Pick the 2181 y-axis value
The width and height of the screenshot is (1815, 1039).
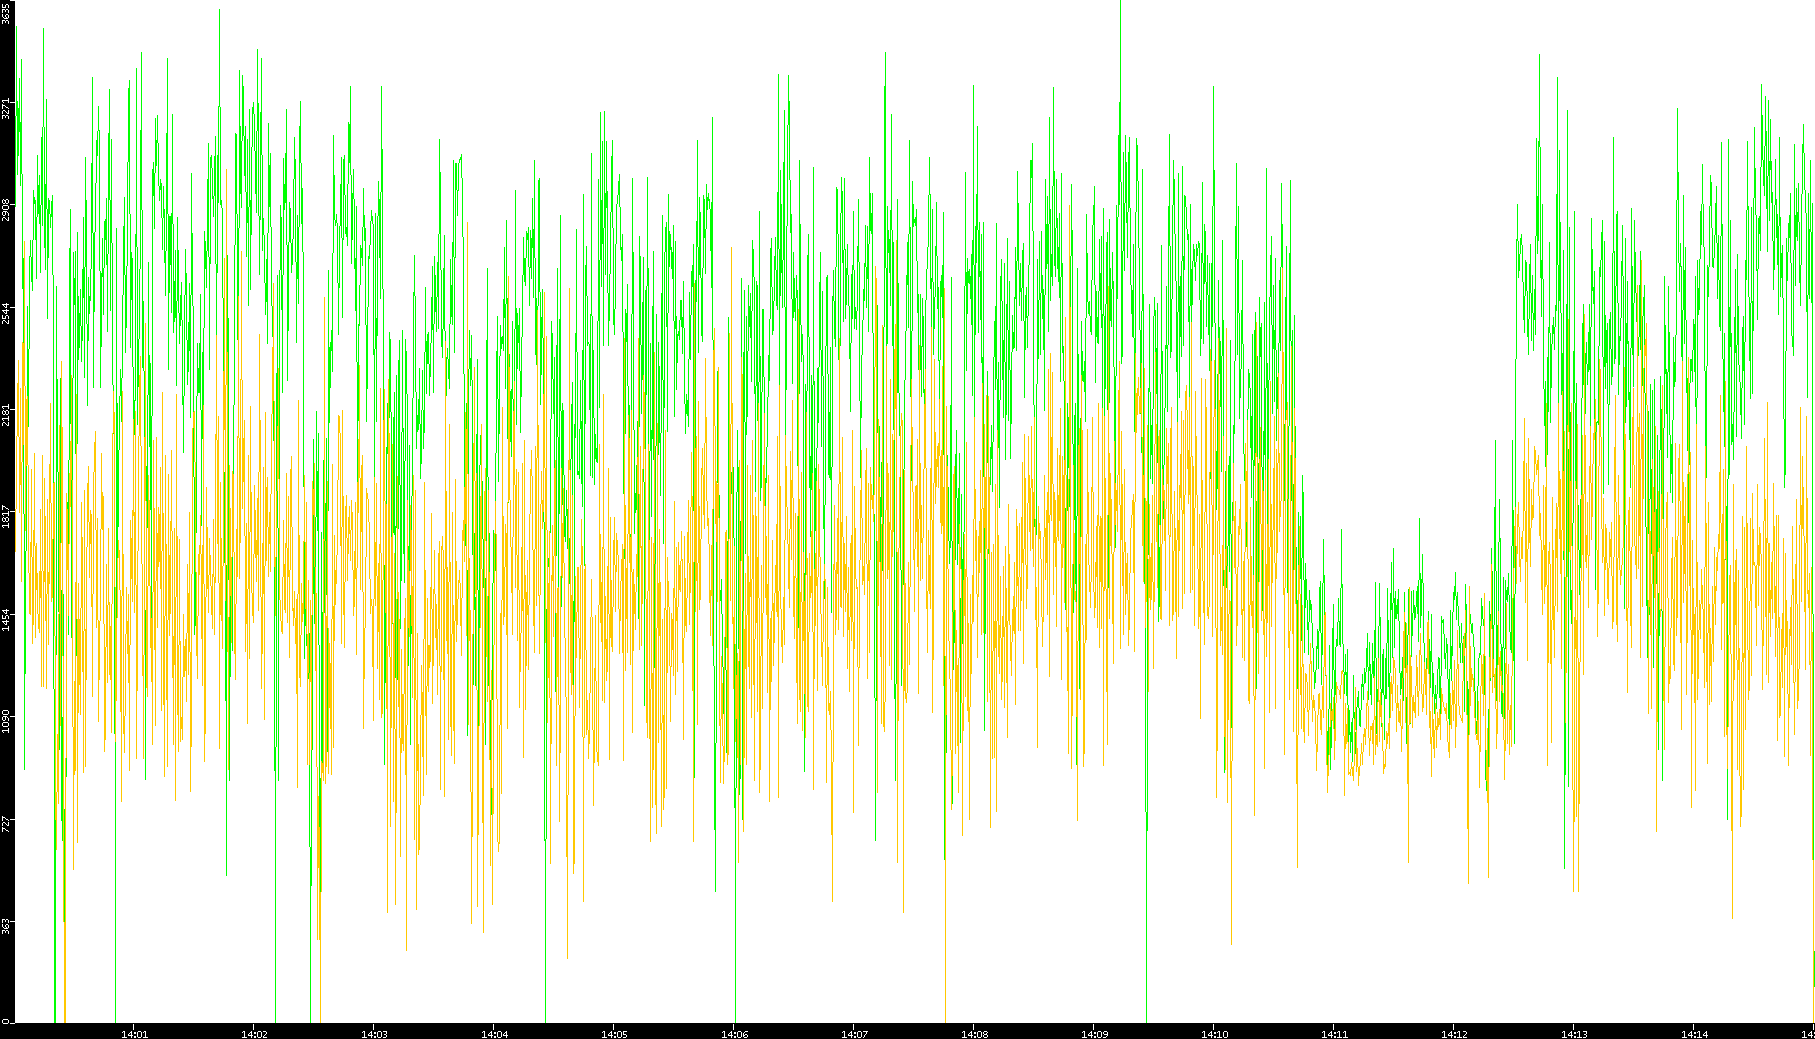click(6, 415)
